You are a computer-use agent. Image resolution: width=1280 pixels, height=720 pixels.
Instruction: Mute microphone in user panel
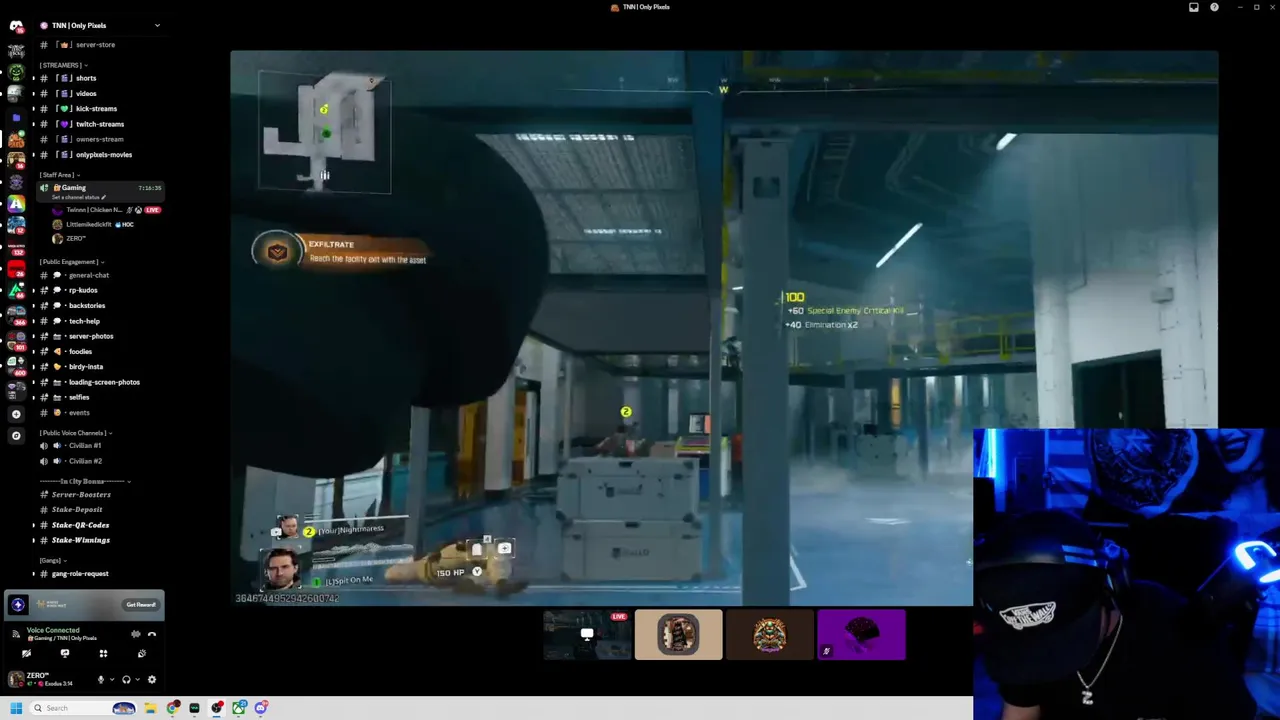click(x=100, y=680)
